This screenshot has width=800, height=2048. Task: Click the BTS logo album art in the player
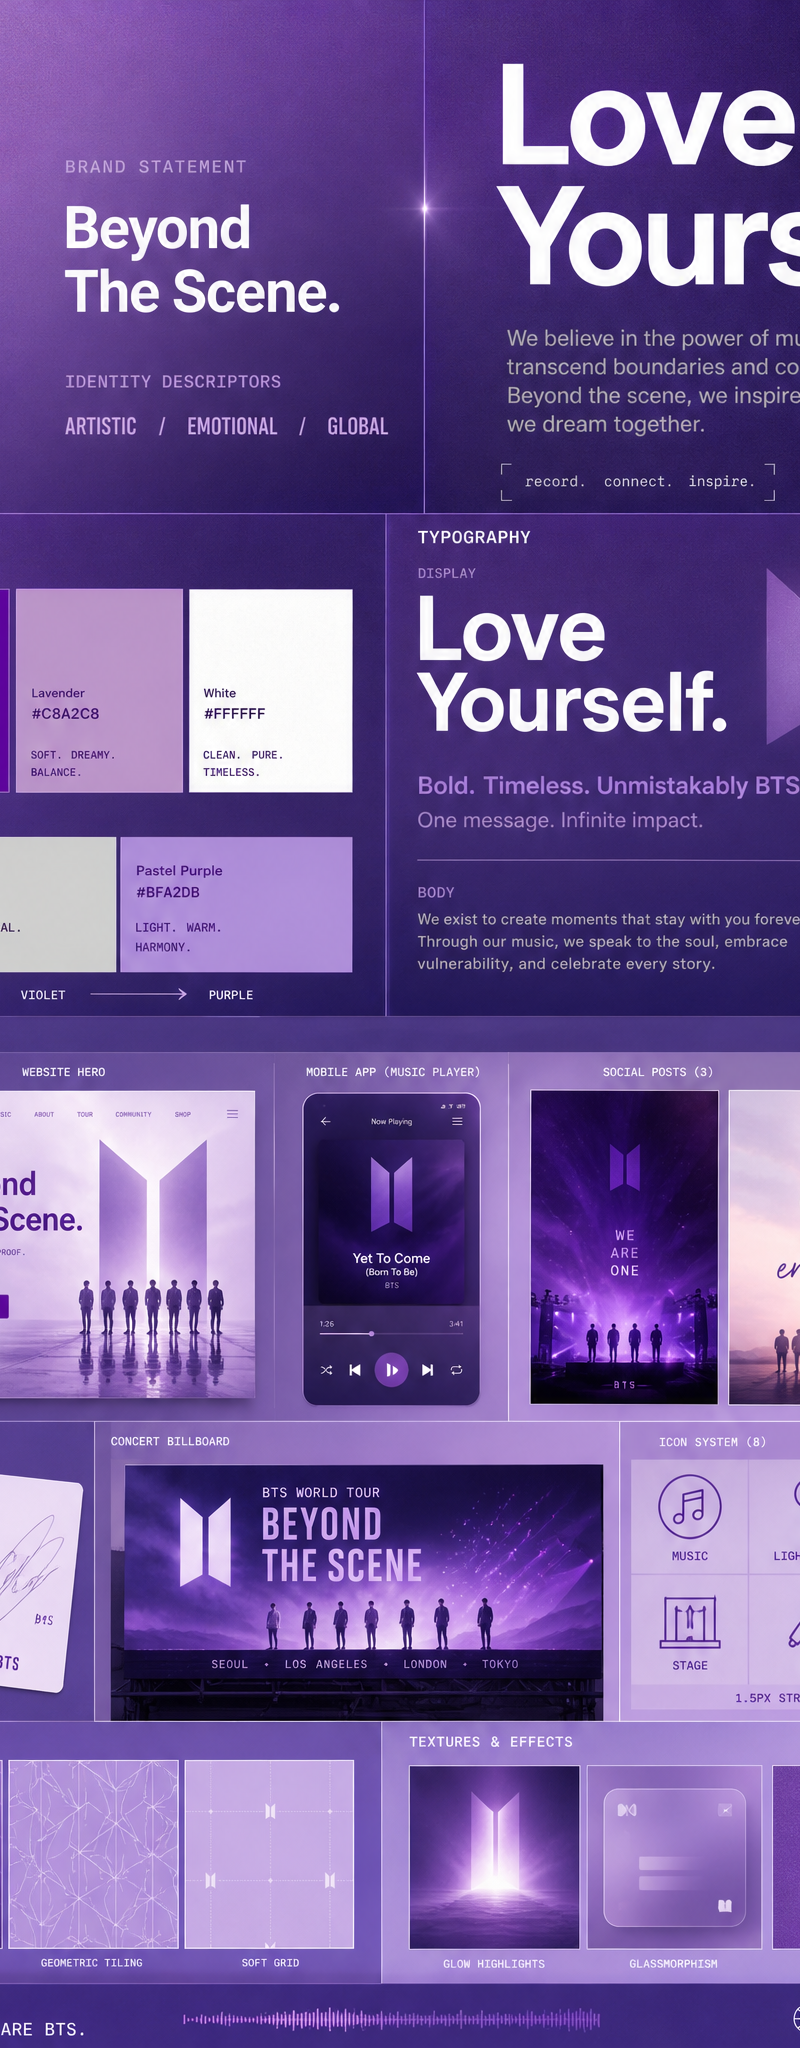click(391, 1193)
